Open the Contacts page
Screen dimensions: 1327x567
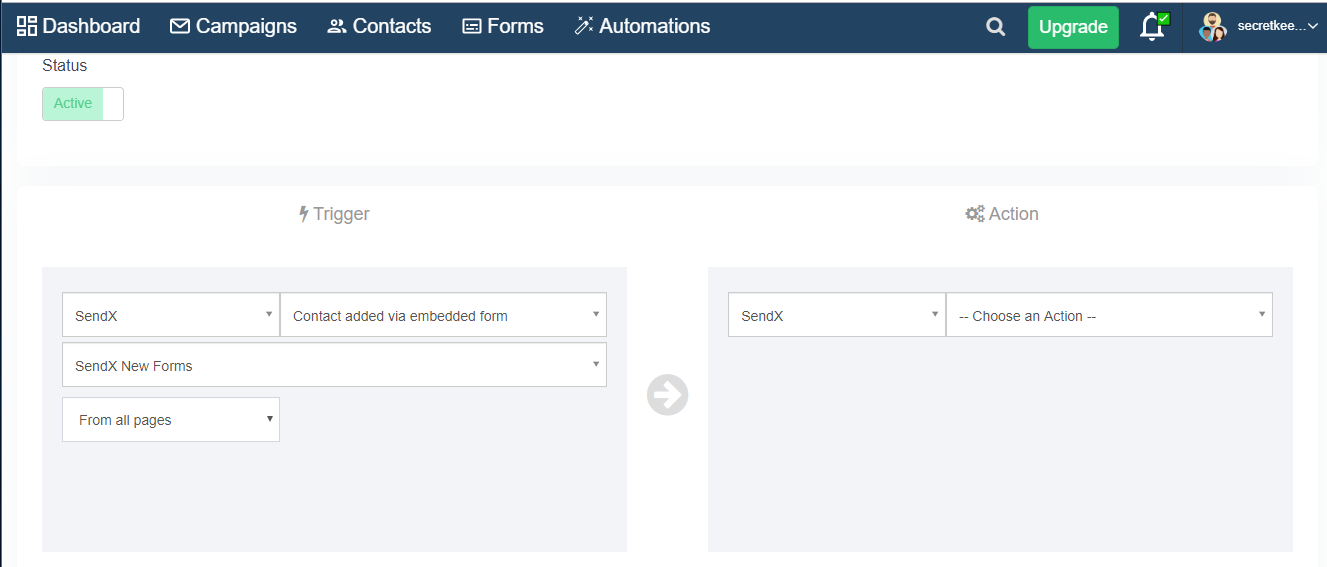pyautogui.click(x=379, y=26)
